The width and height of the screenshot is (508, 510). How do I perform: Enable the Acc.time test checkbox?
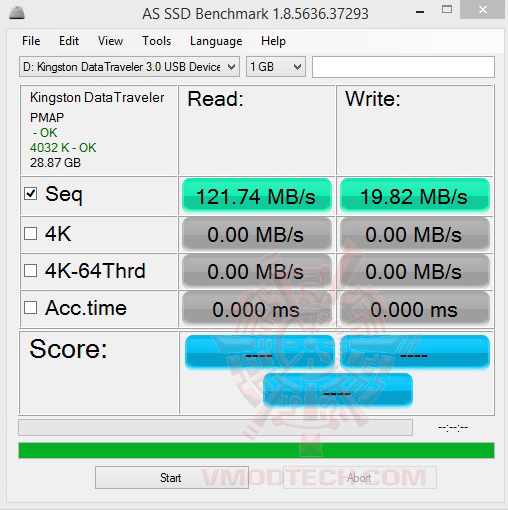pos(30,308)
